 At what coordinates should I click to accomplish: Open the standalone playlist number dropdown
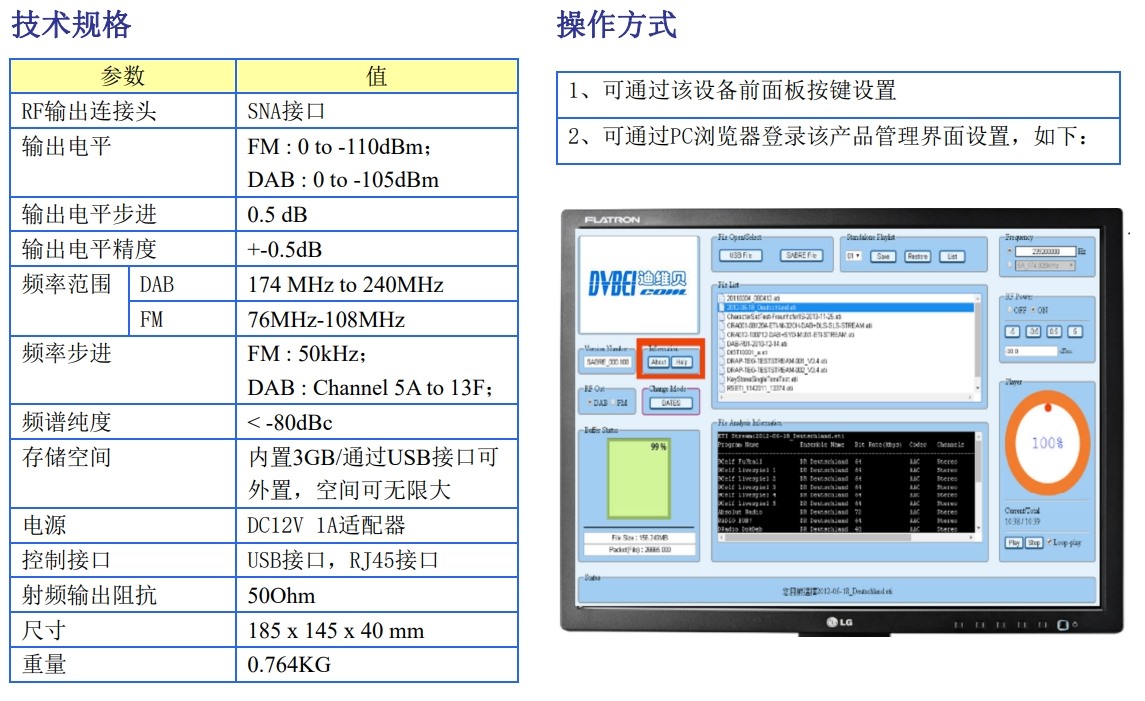[853, 256]
